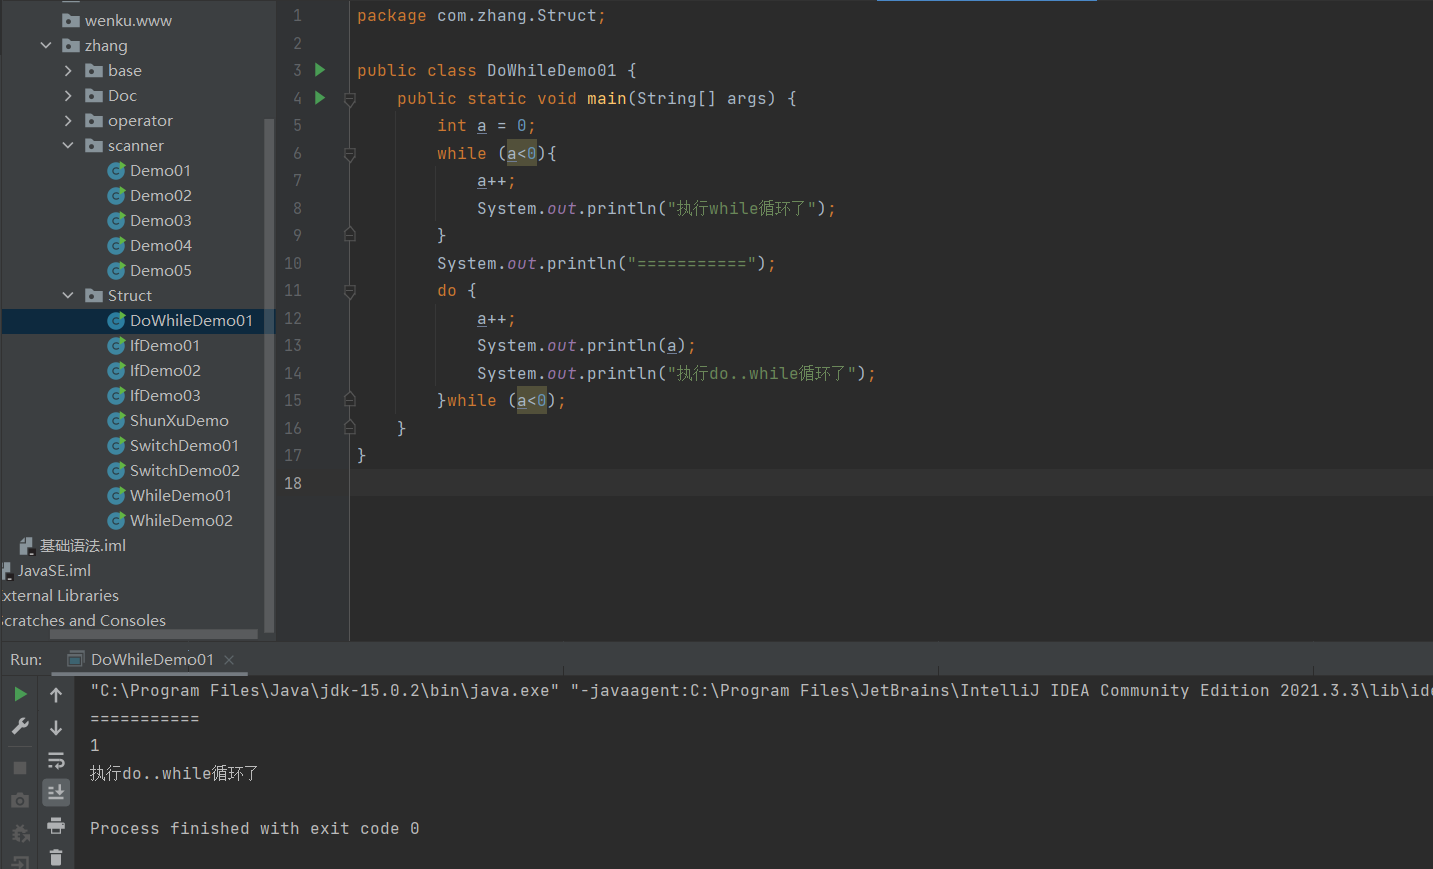Click fold end marker on line 16
This screenshot has width=1433, height=869.
(350, 427)
